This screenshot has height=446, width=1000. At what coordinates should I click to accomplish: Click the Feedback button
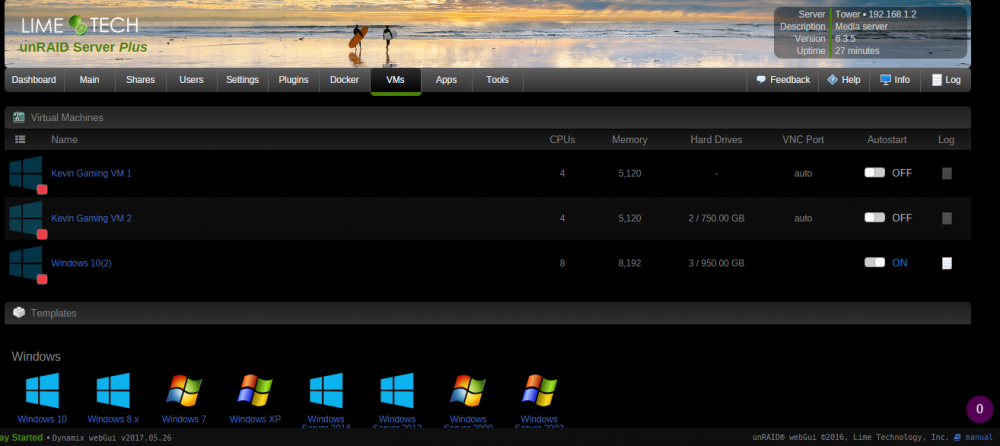[x=783, y=80]
